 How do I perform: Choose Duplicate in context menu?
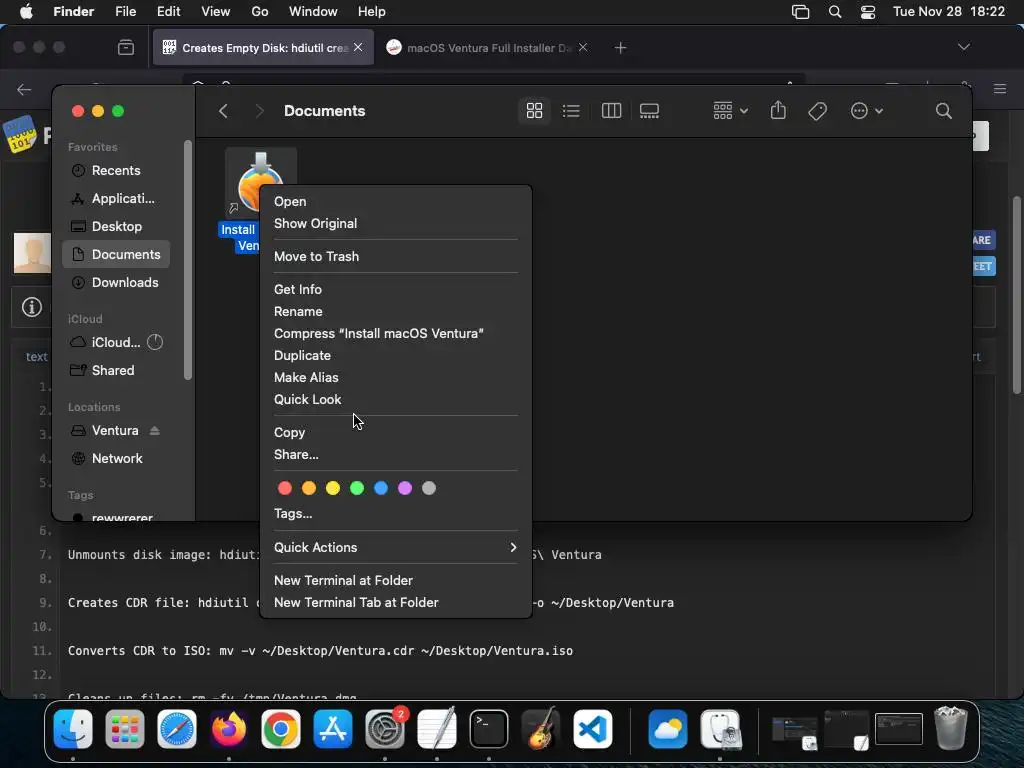[396, 355]
